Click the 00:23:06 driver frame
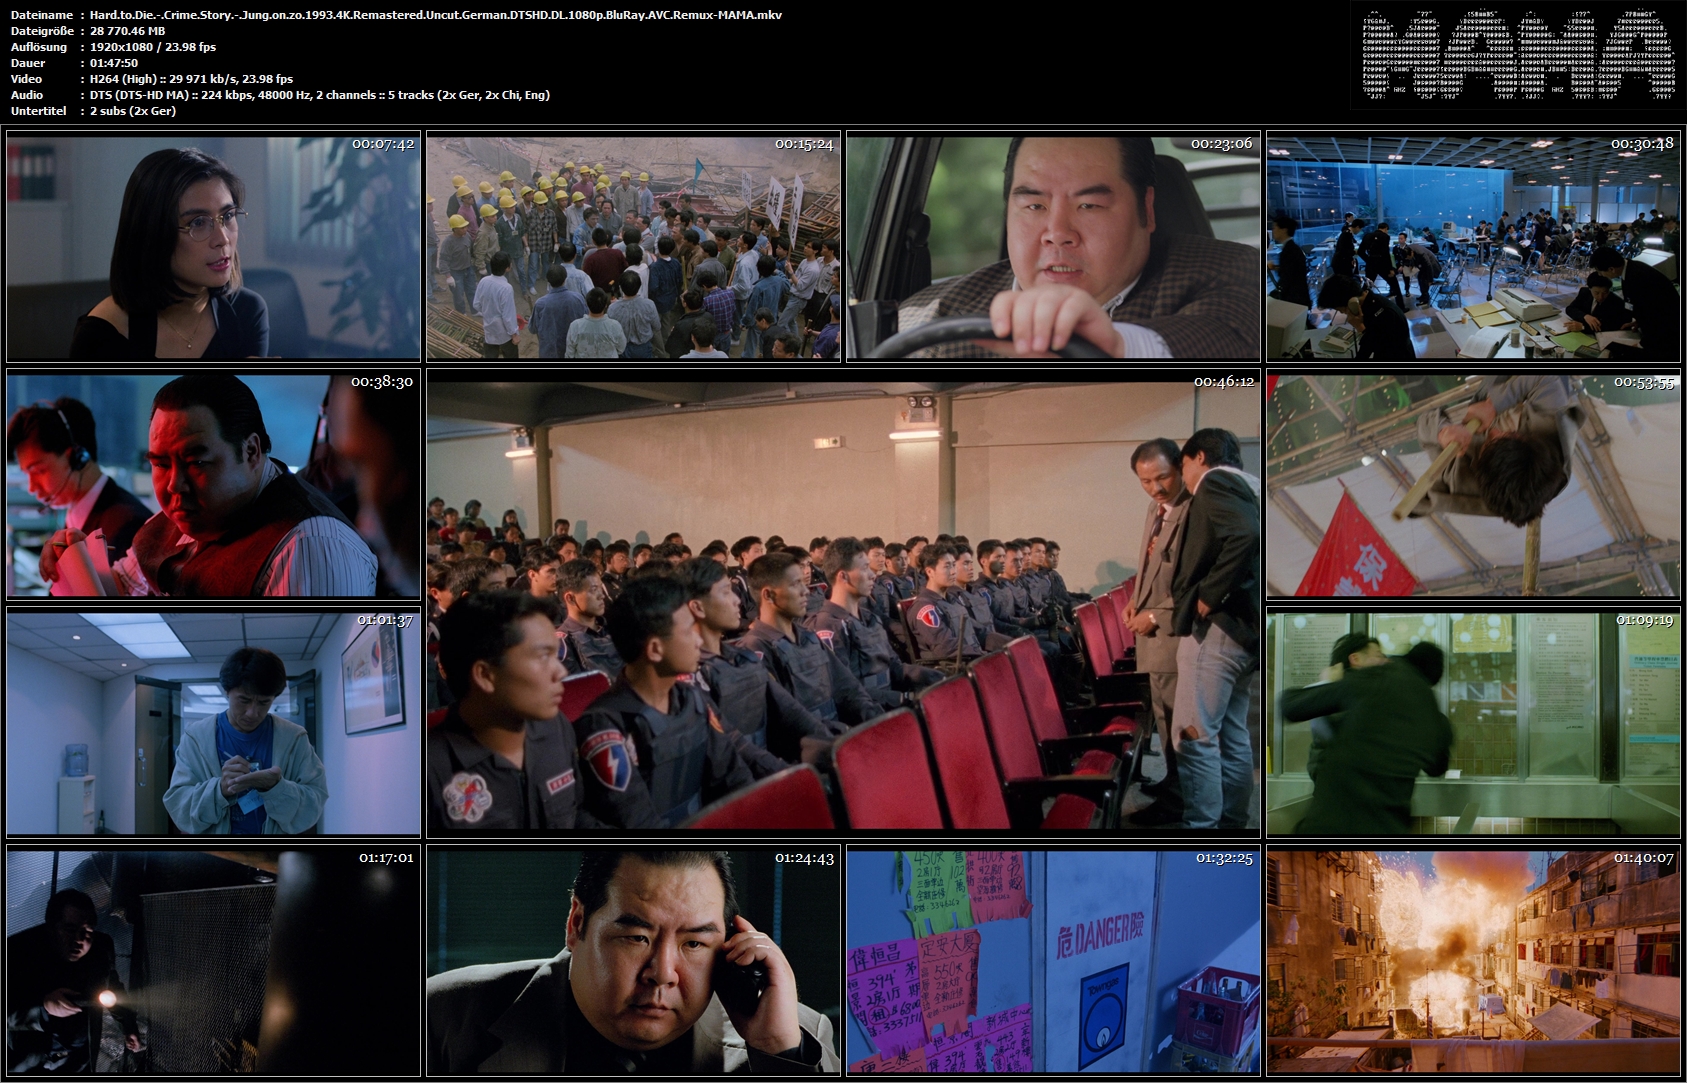 pyautogui.click(x=1053, y=246)
